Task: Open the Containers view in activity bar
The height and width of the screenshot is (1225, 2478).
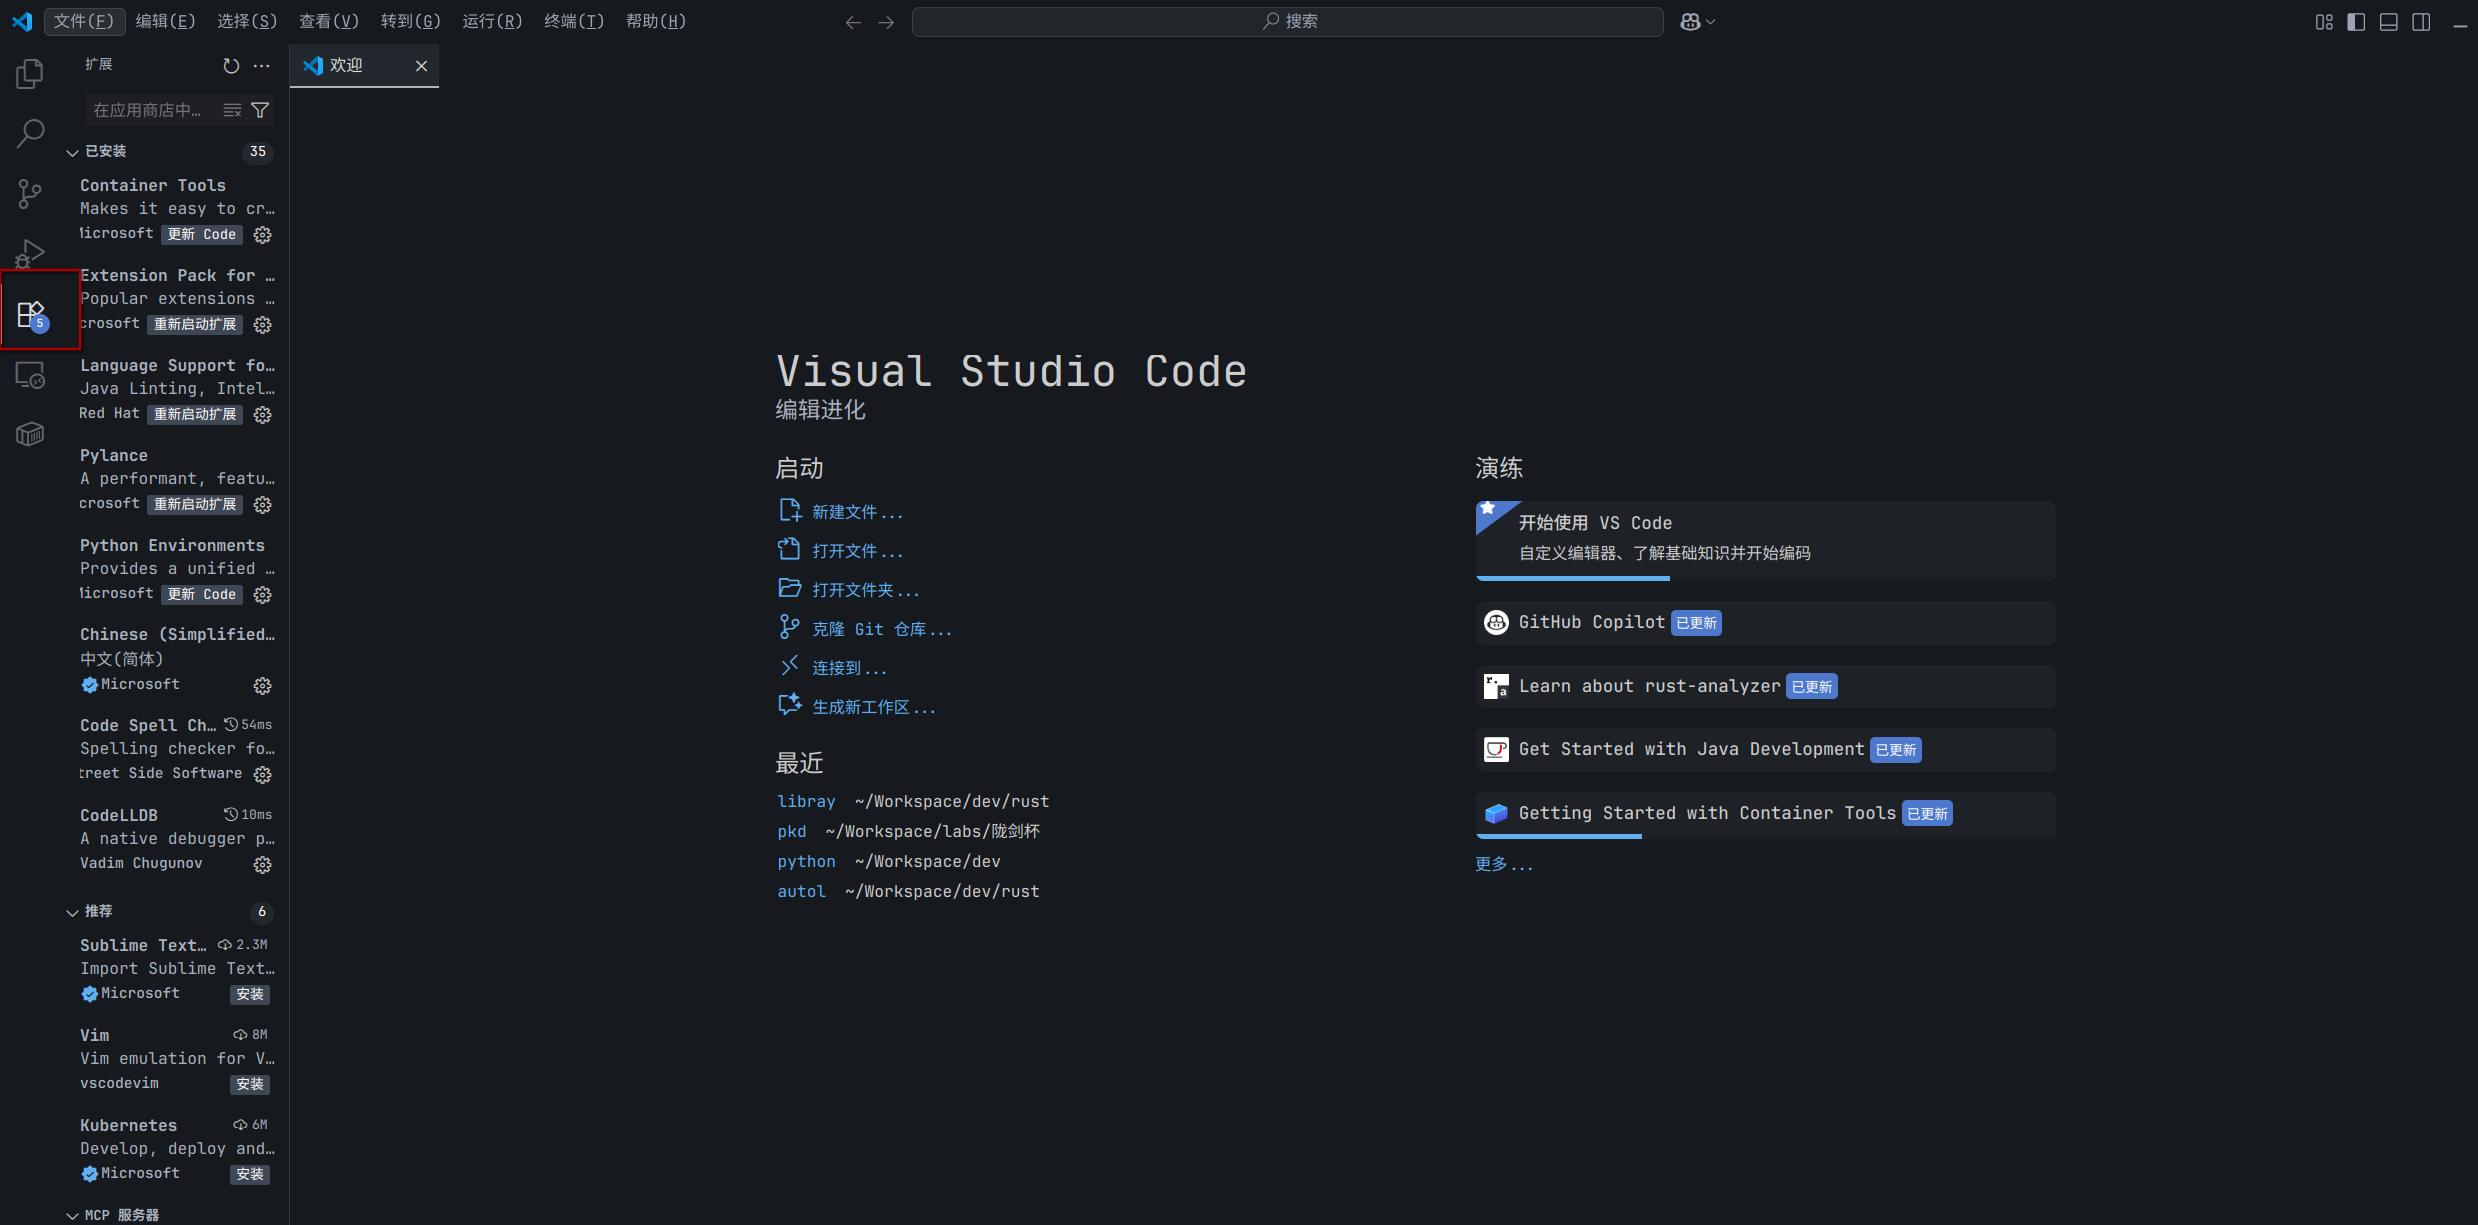Action: (30, 434)
